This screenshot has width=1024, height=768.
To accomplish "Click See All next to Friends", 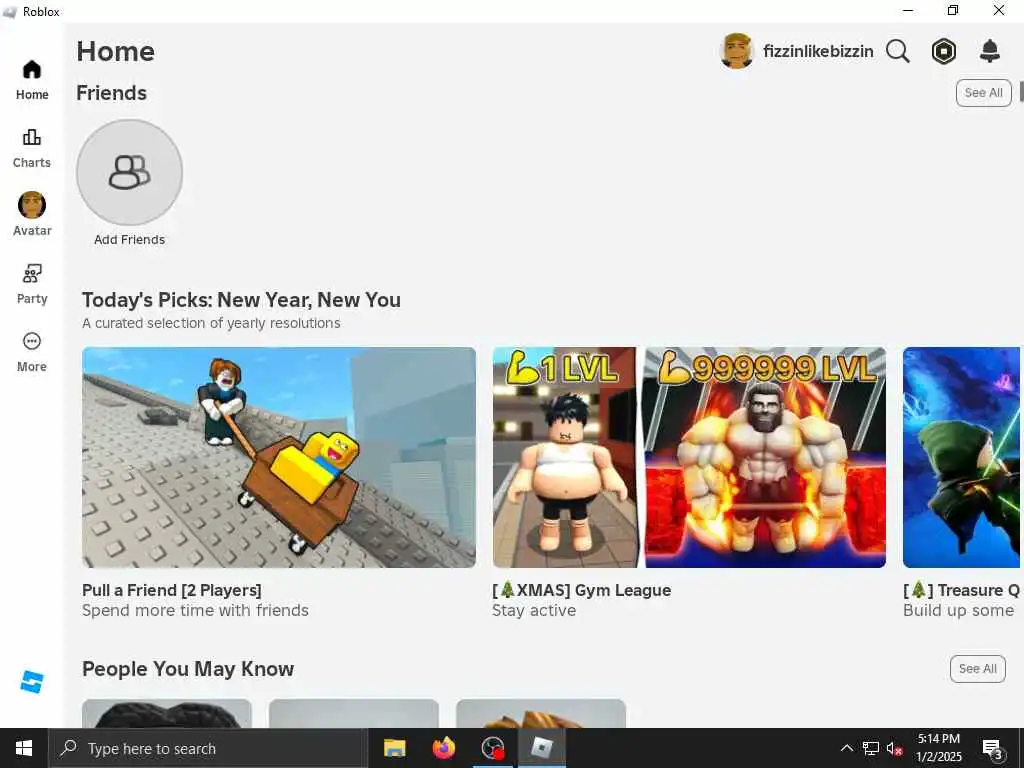I will 984,93.
